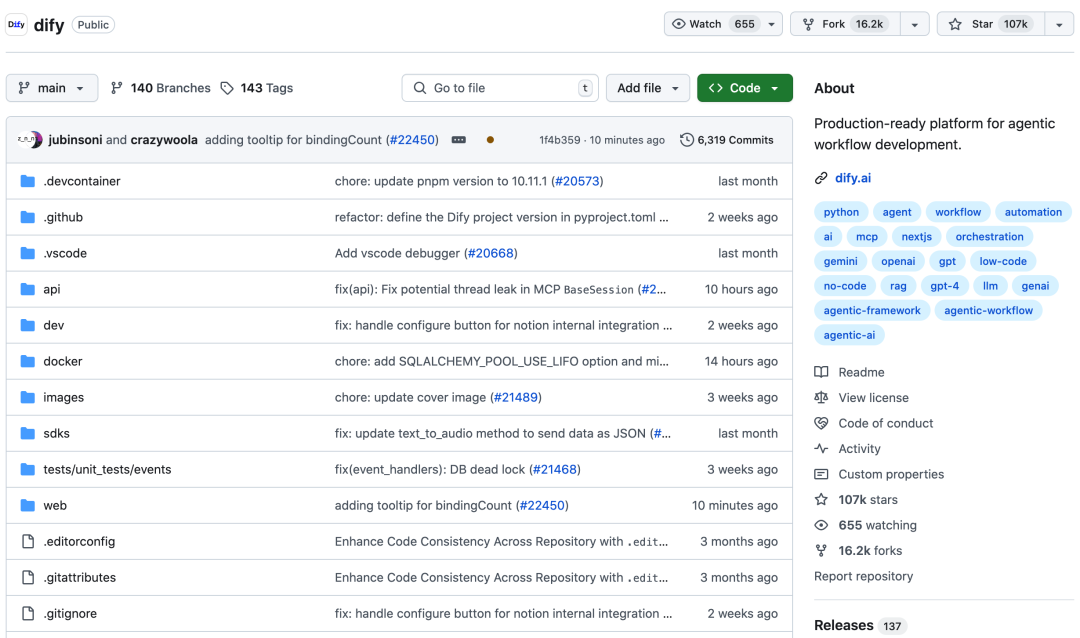Open the dev folder name
The image size is (1080, 638).
(54, 325)
